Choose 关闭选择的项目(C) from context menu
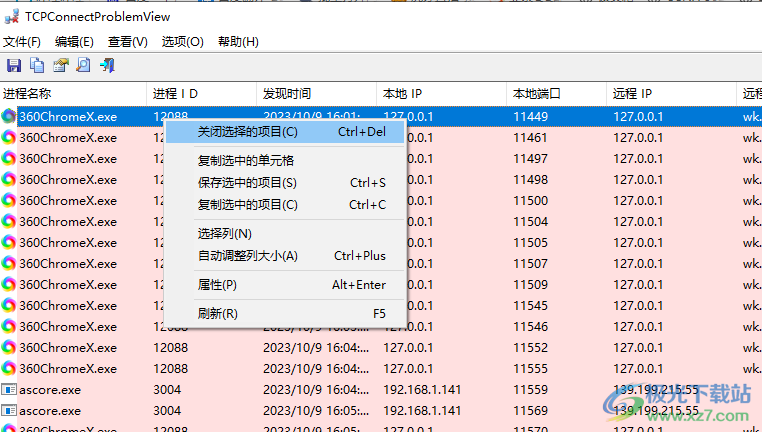Viewport: 762px width, 432px height. pyautogui.click(x=285, y=132)
